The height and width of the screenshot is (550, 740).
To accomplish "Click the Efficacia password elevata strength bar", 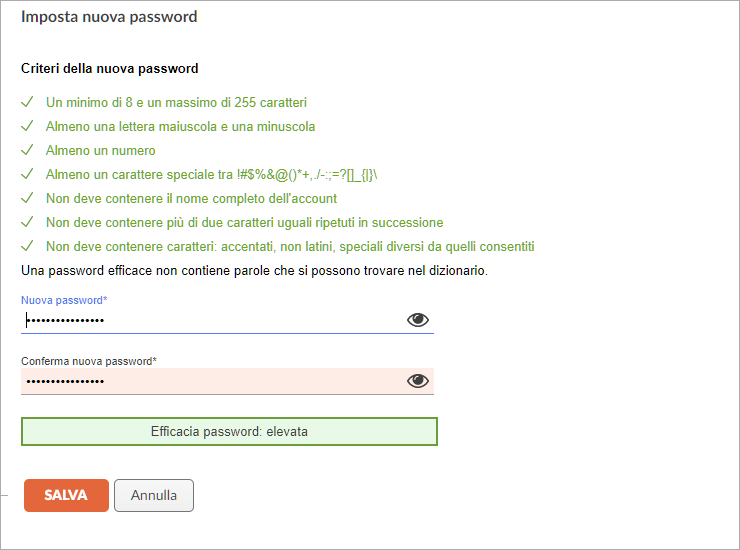I will [x=229, y=432].
